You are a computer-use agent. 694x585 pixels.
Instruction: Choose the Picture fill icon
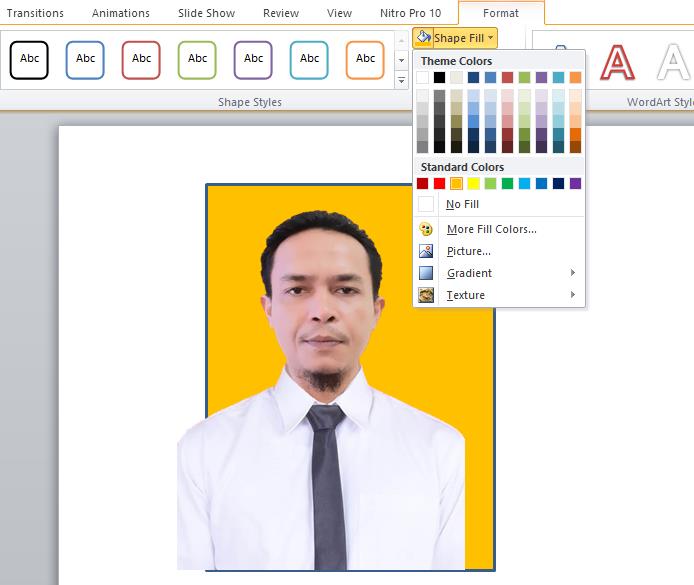[426, 251]
